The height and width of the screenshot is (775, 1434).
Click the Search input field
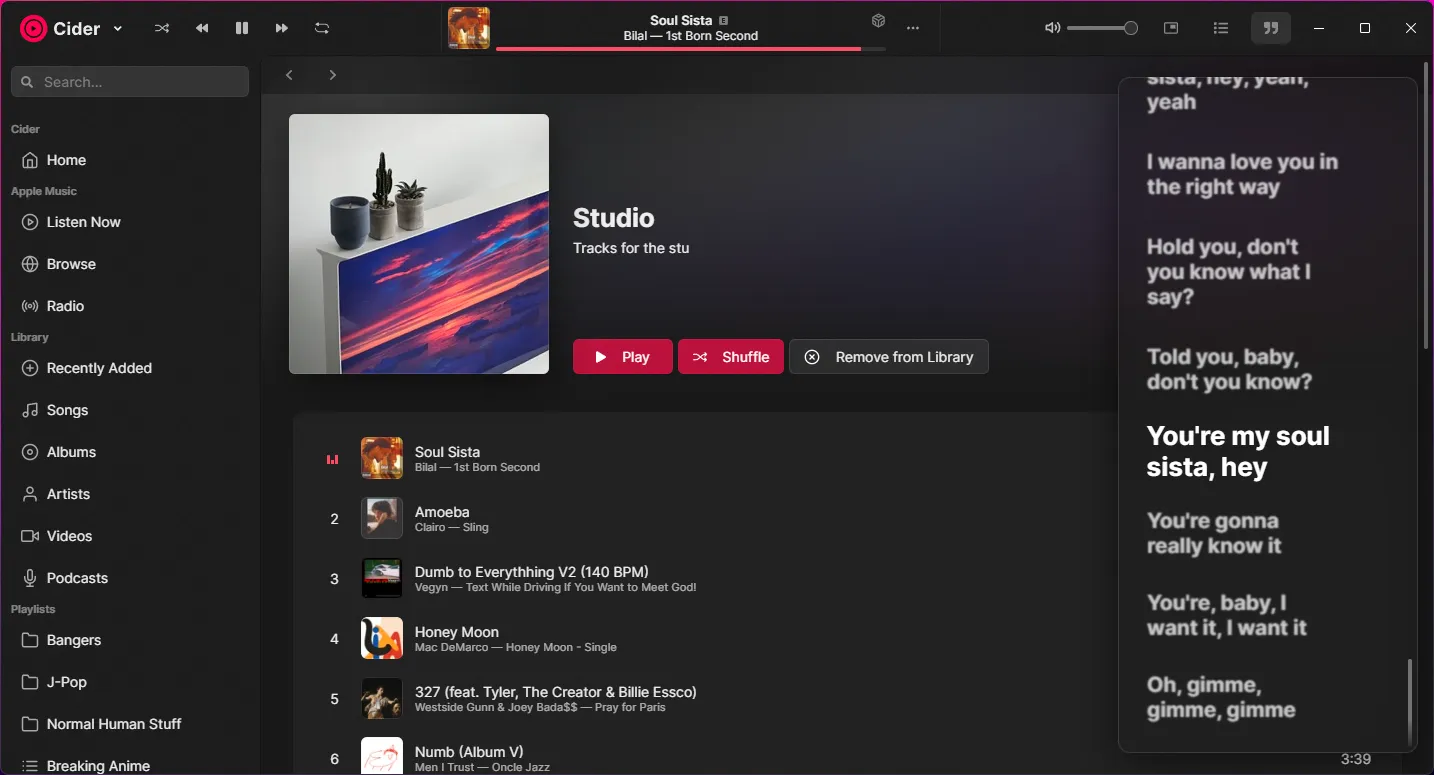coord(130,82)
